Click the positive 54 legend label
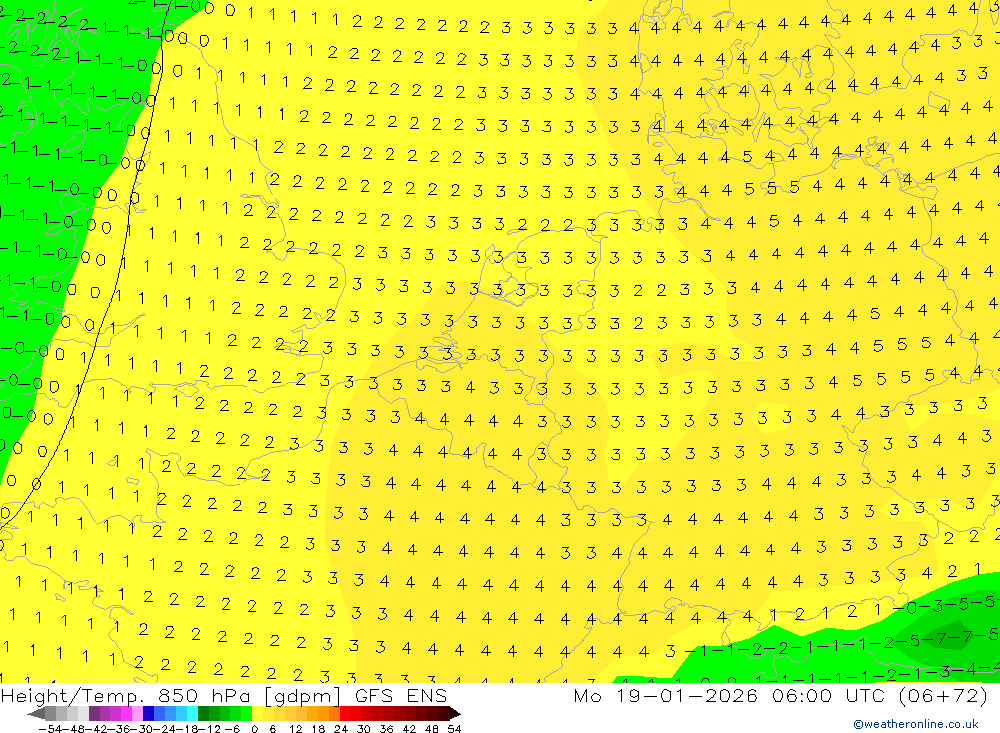The image size is (1000, 733). pos(454,729)
